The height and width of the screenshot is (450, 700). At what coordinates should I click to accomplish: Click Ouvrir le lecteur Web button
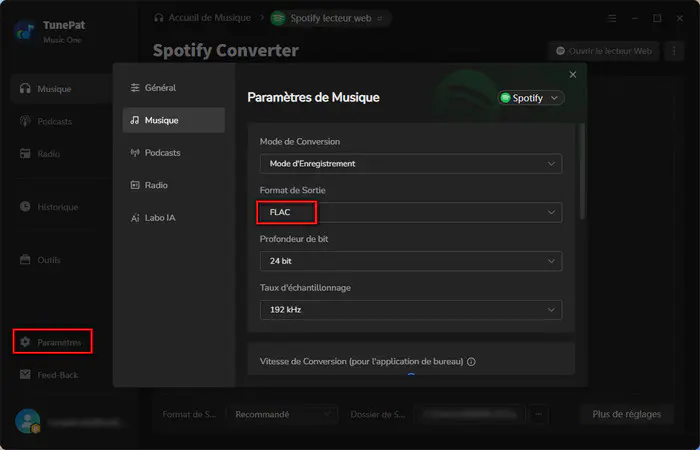604,51
